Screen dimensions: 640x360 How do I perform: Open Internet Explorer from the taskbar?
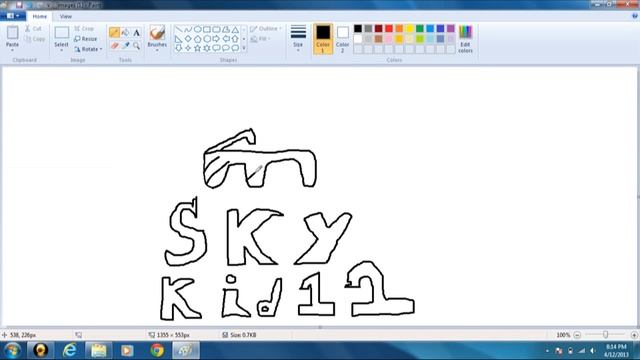pos(69,350)
